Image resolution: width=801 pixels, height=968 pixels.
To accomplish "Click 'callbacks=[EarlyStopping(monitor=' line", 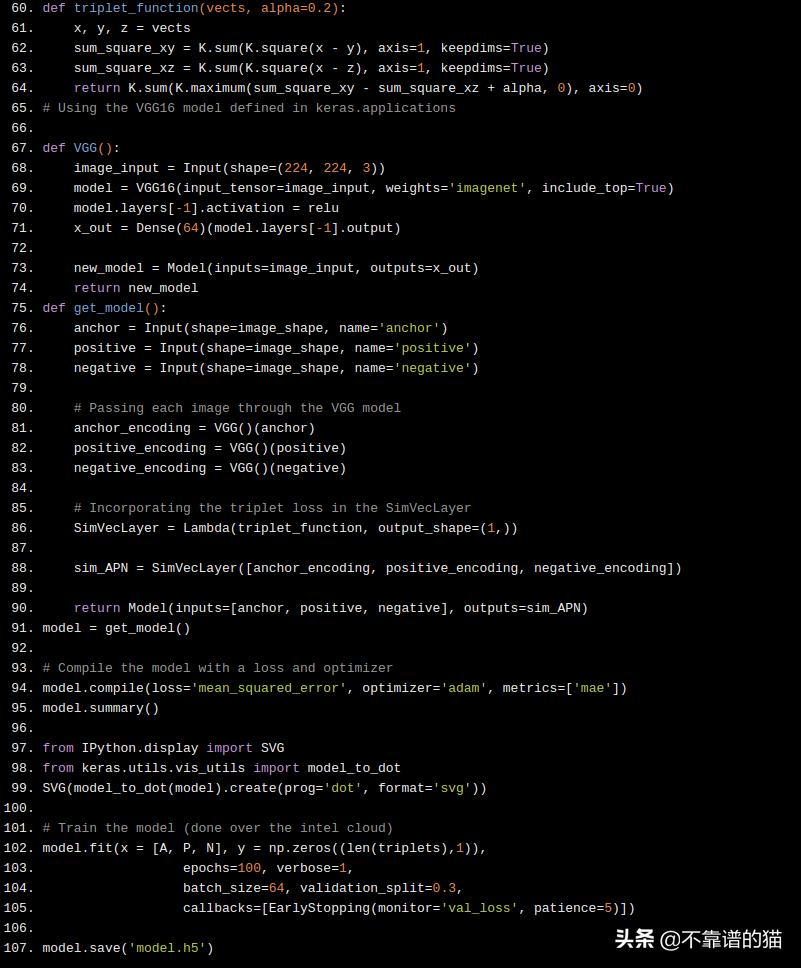I will click(x=409, y=908).
